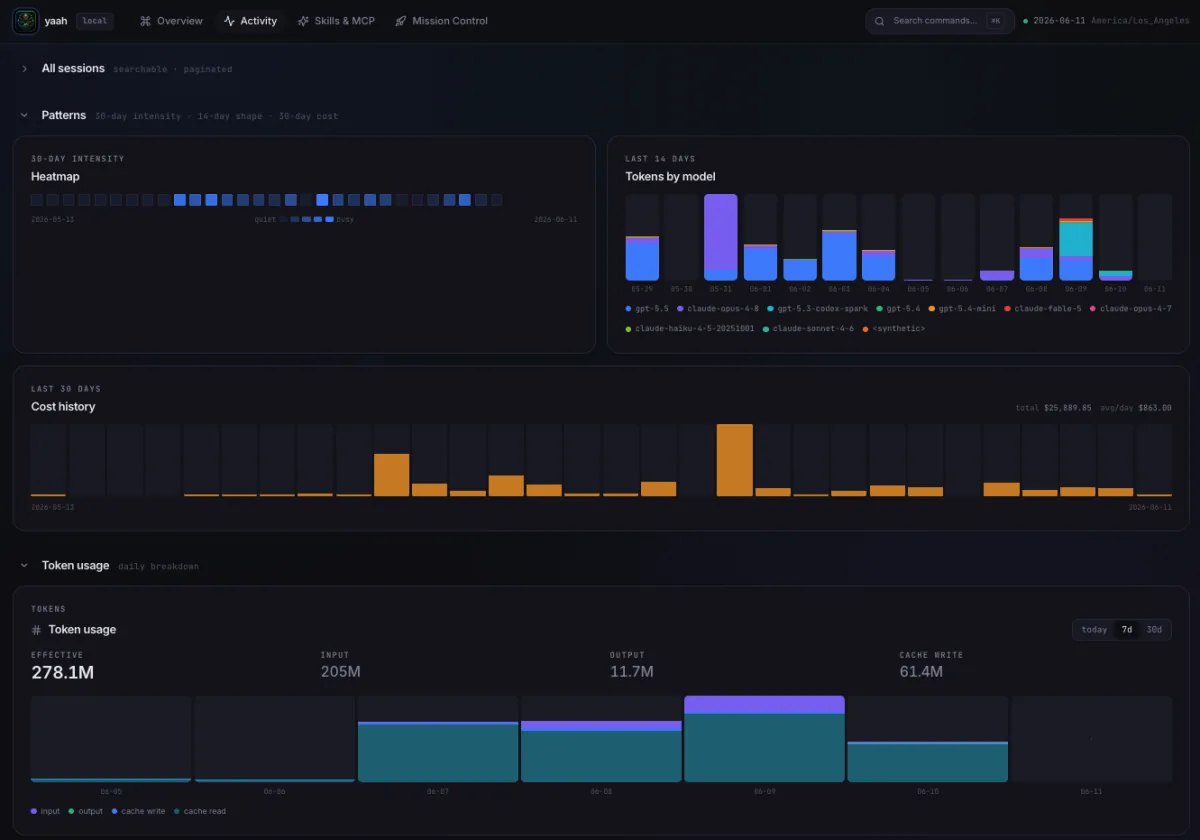Click the 05-29 tokens by model bar
This screenshot has width=1200, height=840.
[x=642, y=258]
